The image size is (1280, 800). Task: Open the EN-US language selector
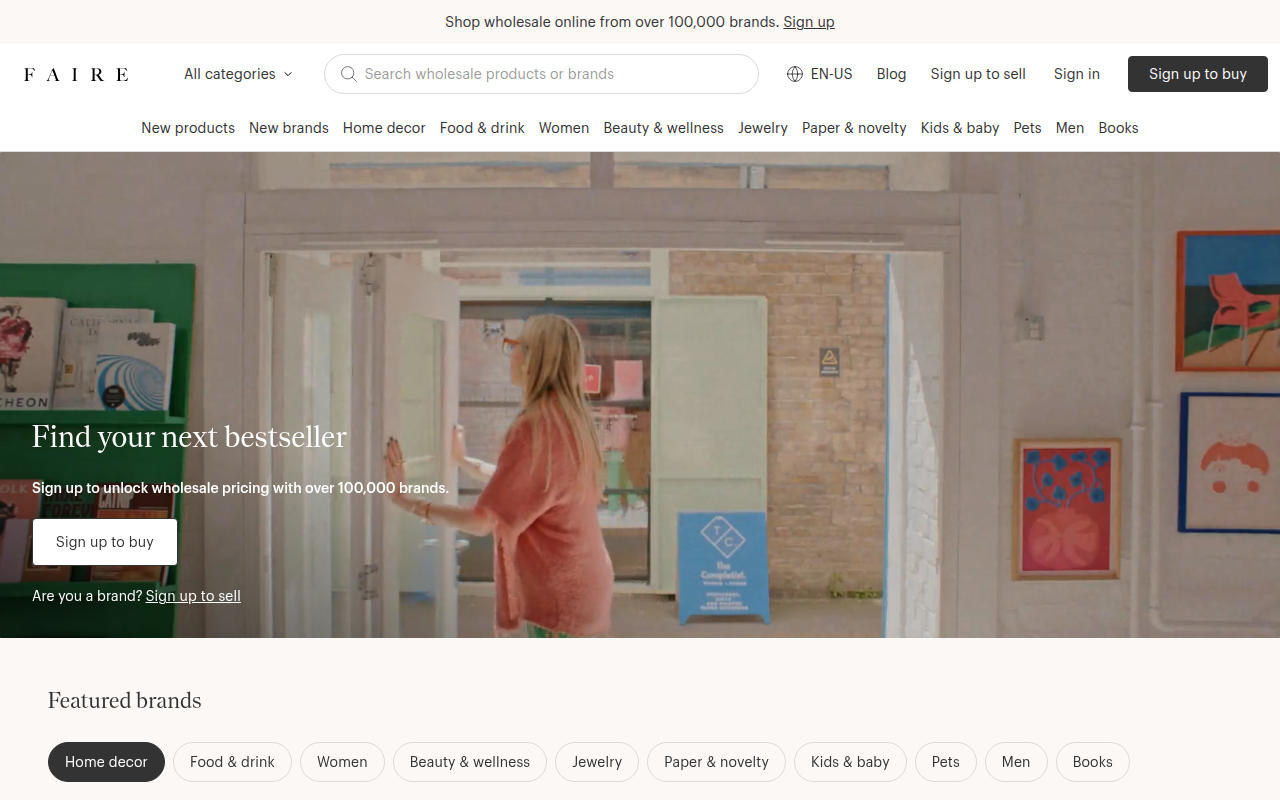tap(820, 74)
